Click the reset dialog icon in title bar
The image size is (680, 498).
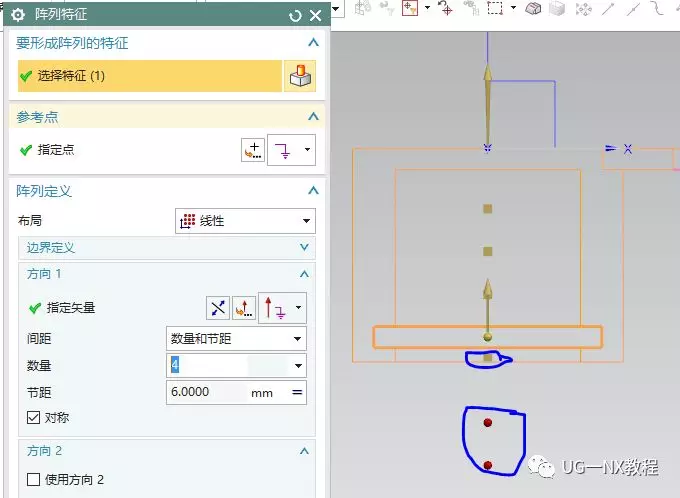(295, 16)
